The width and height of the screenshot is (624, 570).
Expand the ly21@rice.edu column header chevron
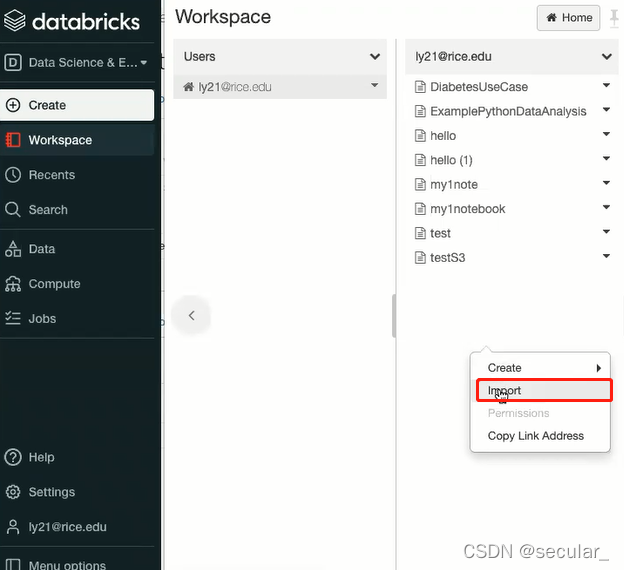[606, 57]
